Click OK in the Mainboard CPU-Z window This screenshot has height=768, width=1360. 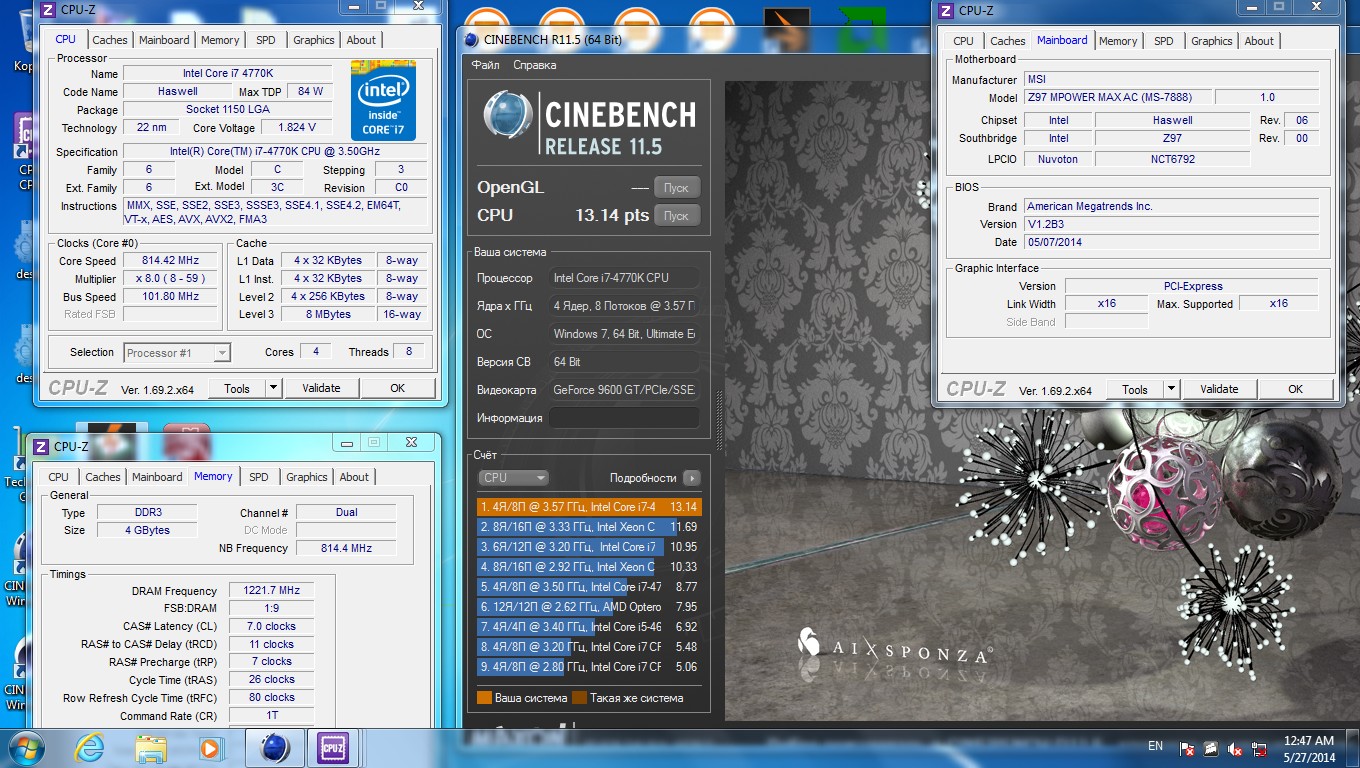[1295, 389]
